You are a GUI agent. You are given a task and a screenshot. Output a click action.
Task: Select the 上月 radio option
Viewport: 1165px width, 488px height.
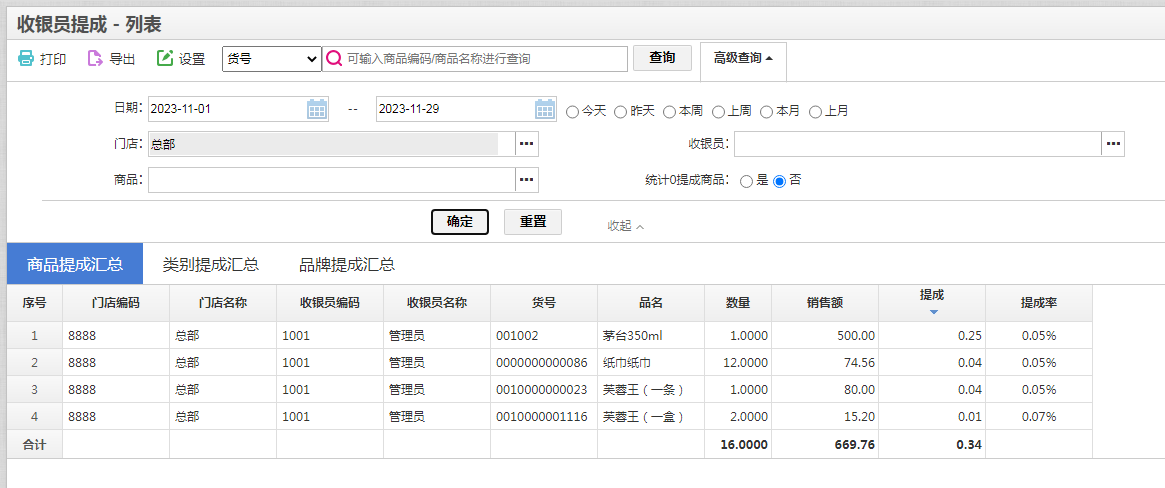[x=816, y=111]
